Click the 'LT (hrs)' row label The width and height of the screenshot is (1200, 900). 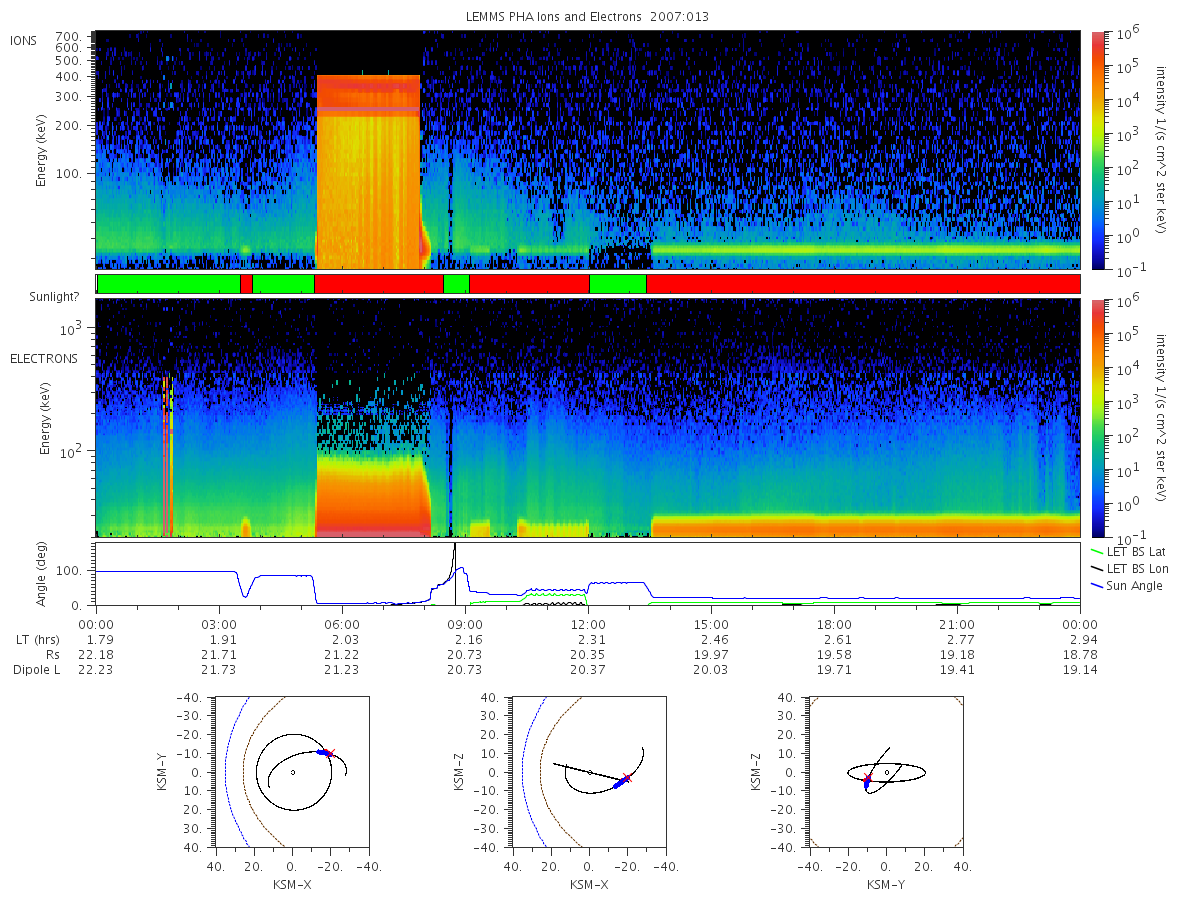click(38, 639)
